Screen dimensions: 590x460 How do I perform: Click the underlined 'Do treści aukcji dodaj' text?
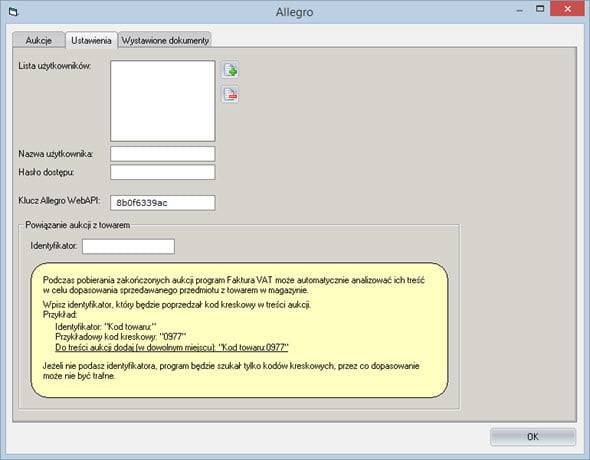pos(172,347)
